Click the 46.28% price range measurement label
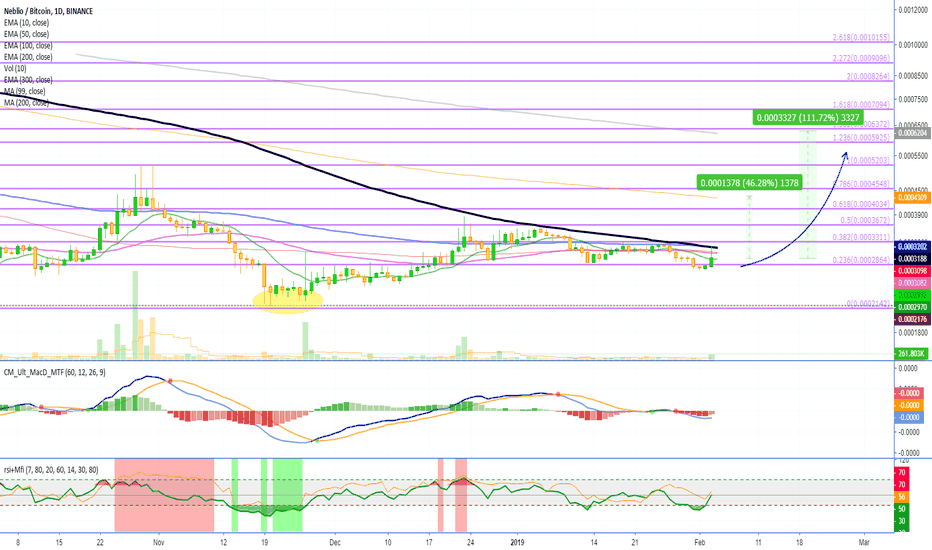This screenshot has height=550, width=932. [749, 183]
